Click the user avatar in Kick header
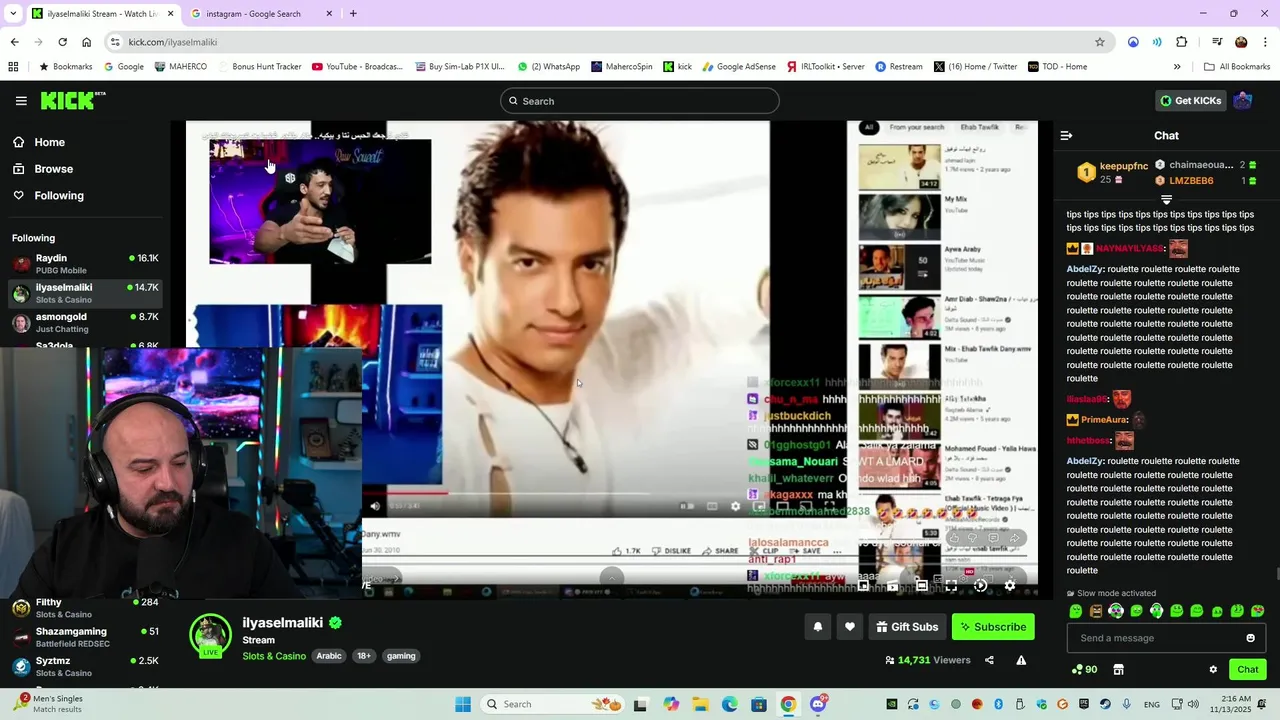Screen dimensions: 1280x720 pos(1243,100)
